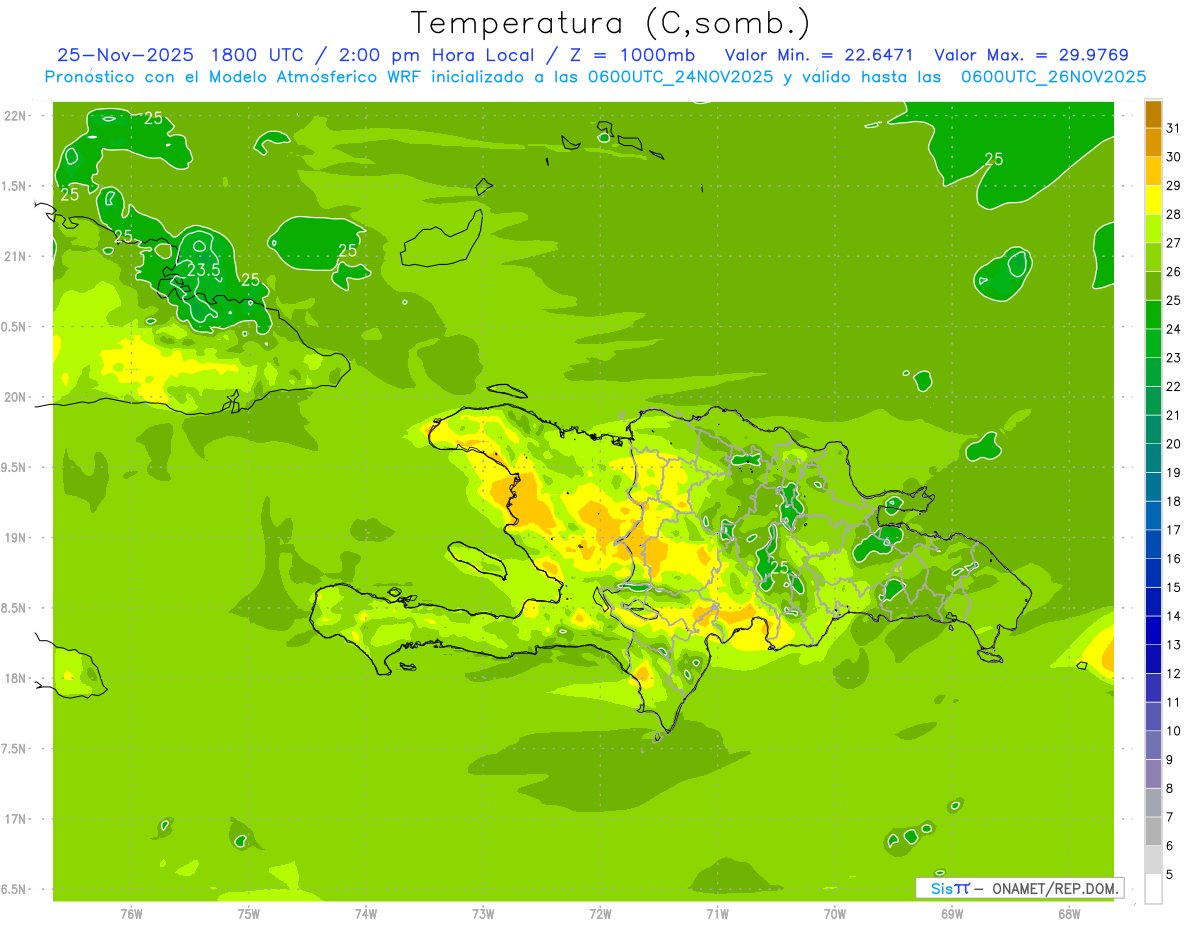
Task: Click the orange swatch between 30 and 31
Action: pyautogui.click(x=1153, y=143)
